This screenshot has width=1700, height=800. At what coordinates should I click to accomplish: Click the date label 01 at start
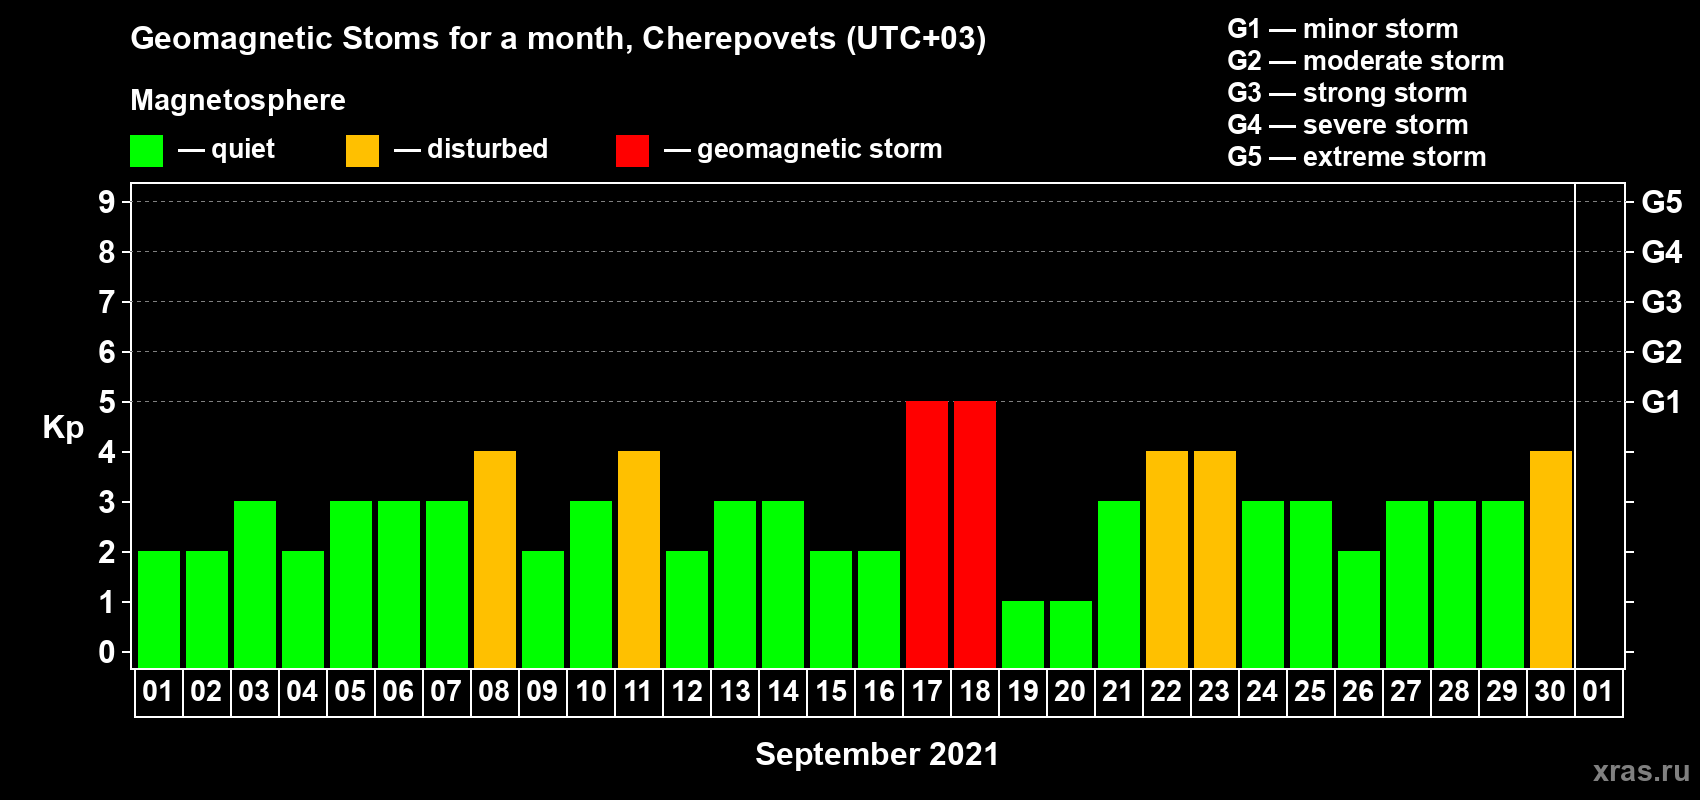[x=158, y=691]
